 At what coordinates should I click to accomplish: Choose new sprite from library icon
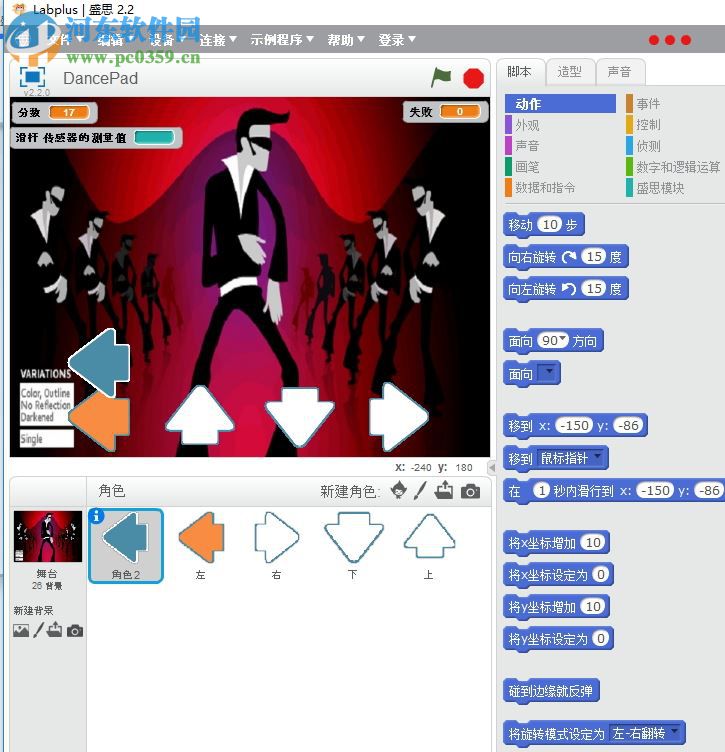point(398,491)
